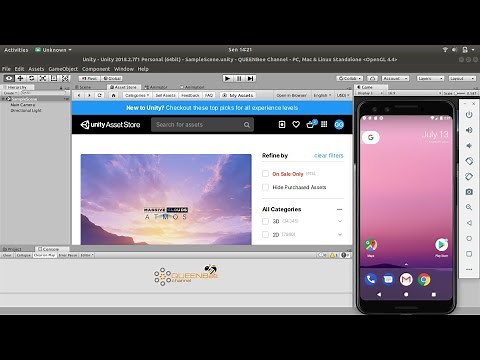This screenshot has height=360, width=480.
Task: Go to Asset Store home icon
Action: coord(113,95)
